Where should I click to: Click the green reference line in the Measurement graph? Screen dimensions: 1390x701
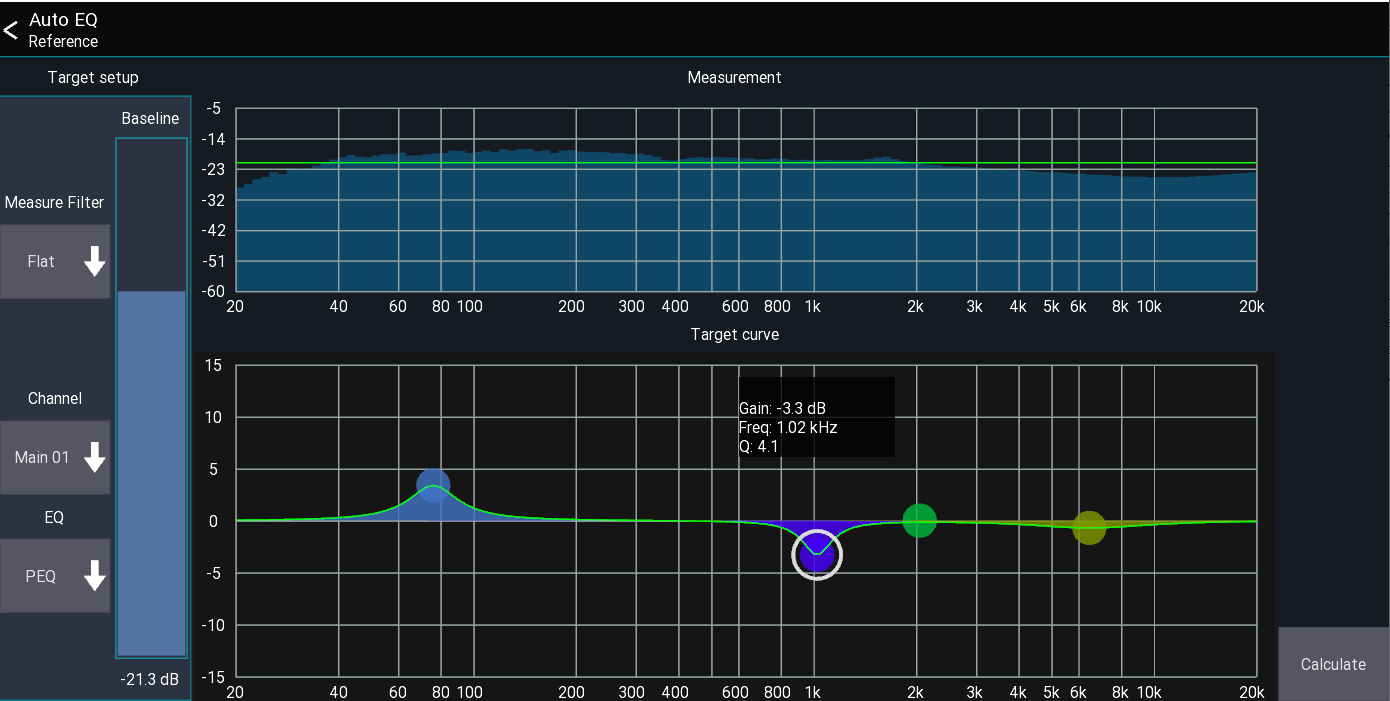[x=700, y=161]
